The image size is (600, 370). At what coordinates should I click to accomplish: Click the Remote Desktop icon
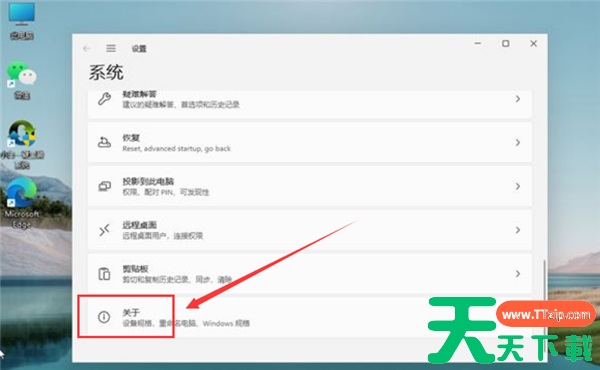[104, 230]
